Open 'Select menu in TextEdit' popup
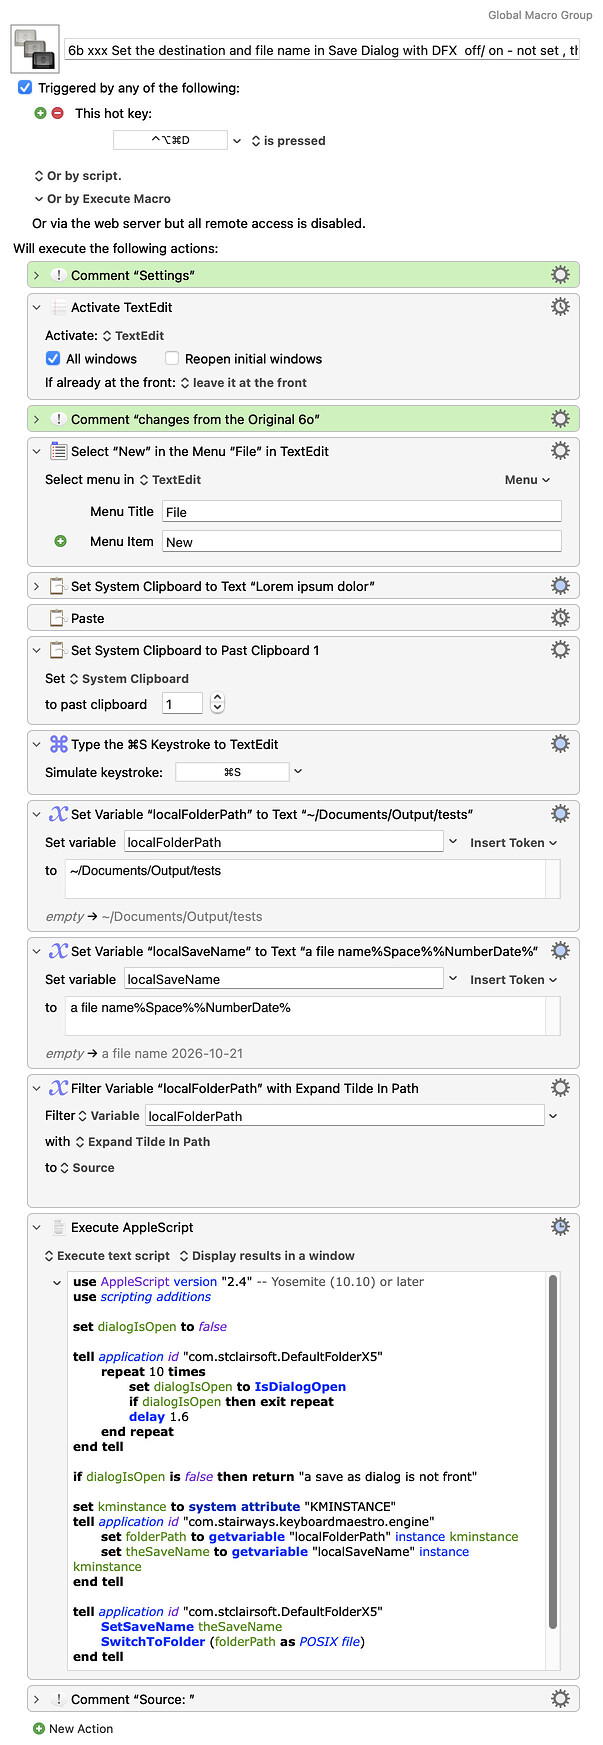Screen dimensions: 603x1745 tap(170, 480)
